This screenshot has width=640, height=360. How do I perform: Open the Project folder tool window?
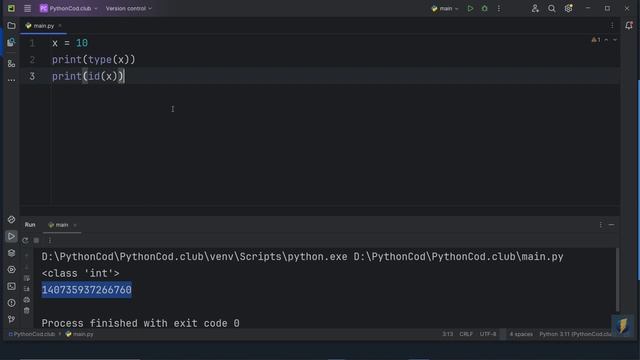point(11,26)
